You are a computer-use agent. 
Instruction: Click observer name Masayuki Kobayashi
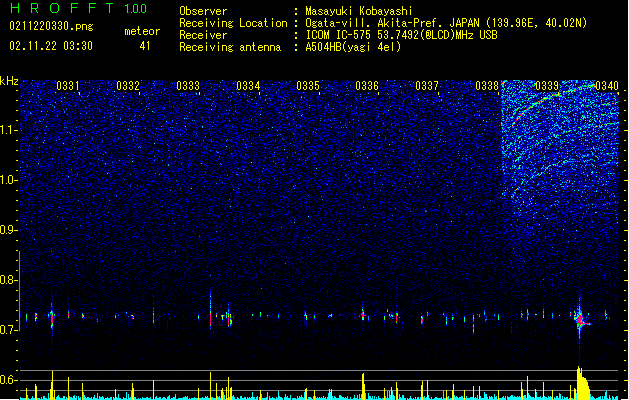[359, 11]
